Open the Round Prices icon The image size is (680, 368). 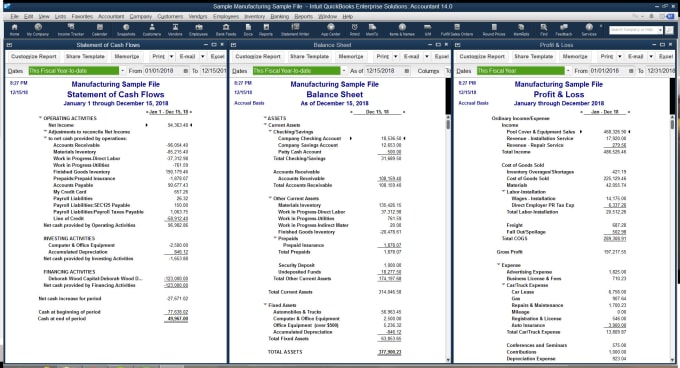point(494,29)
